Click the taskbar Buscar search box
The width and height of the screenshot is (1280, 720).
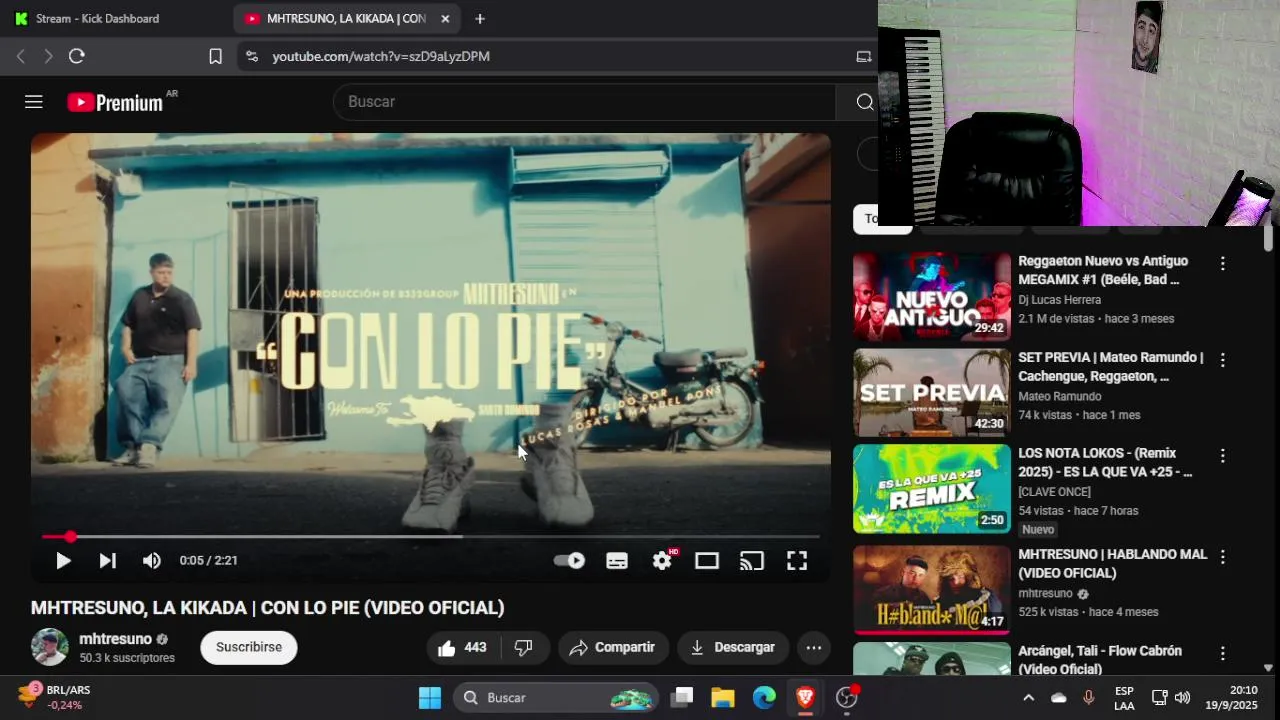coord(556,698)
